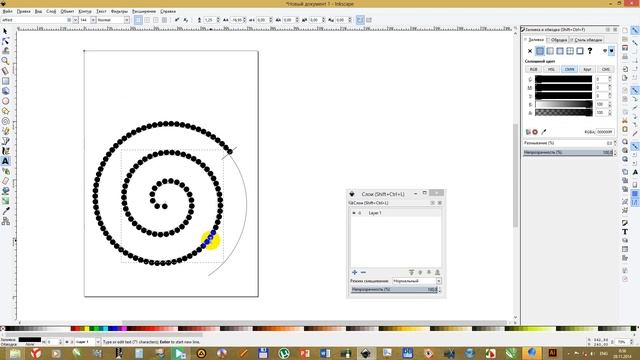
Task: Click the K channel slider
Action: pyautogui.click(x=563, y=104)
